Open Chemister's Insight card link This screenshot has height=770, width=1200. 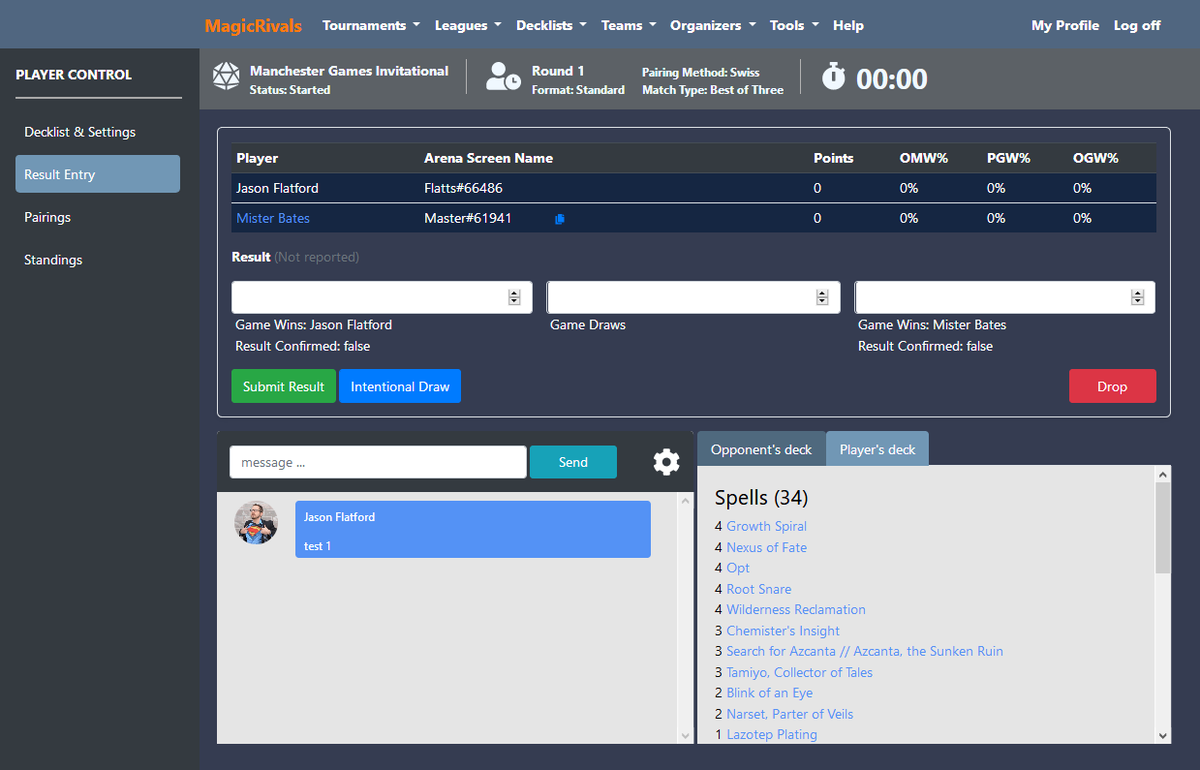tap(783, 631)
